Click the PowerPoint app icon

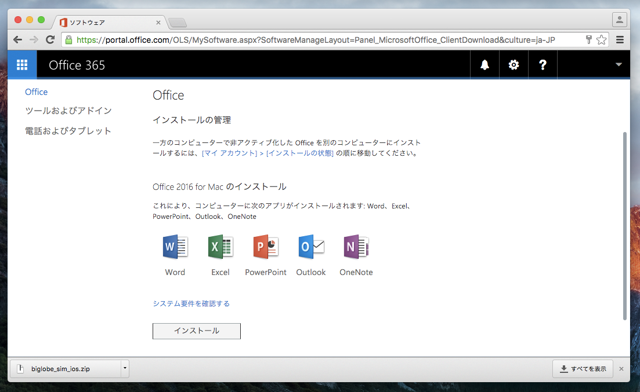pyautogui.click(x=266, y=247)
